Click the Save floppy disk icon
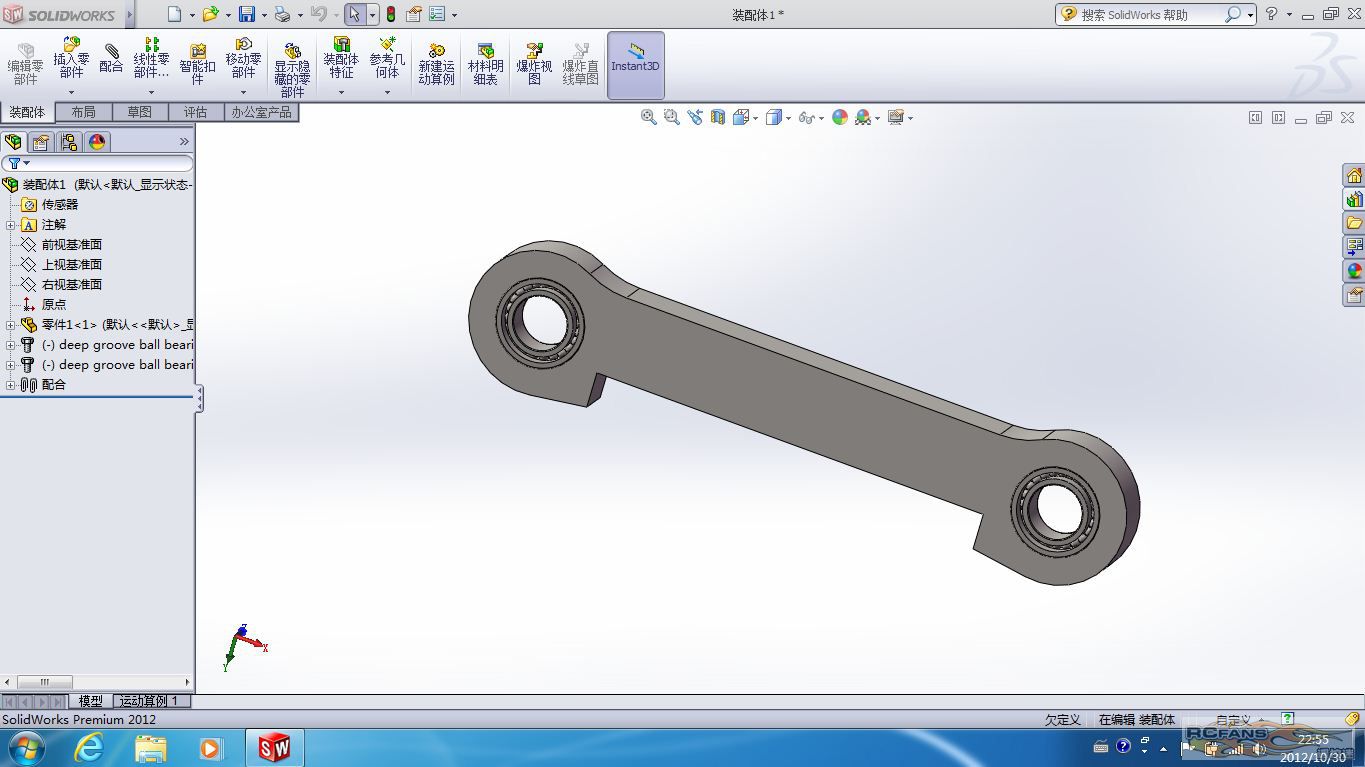 click(246, 14)
